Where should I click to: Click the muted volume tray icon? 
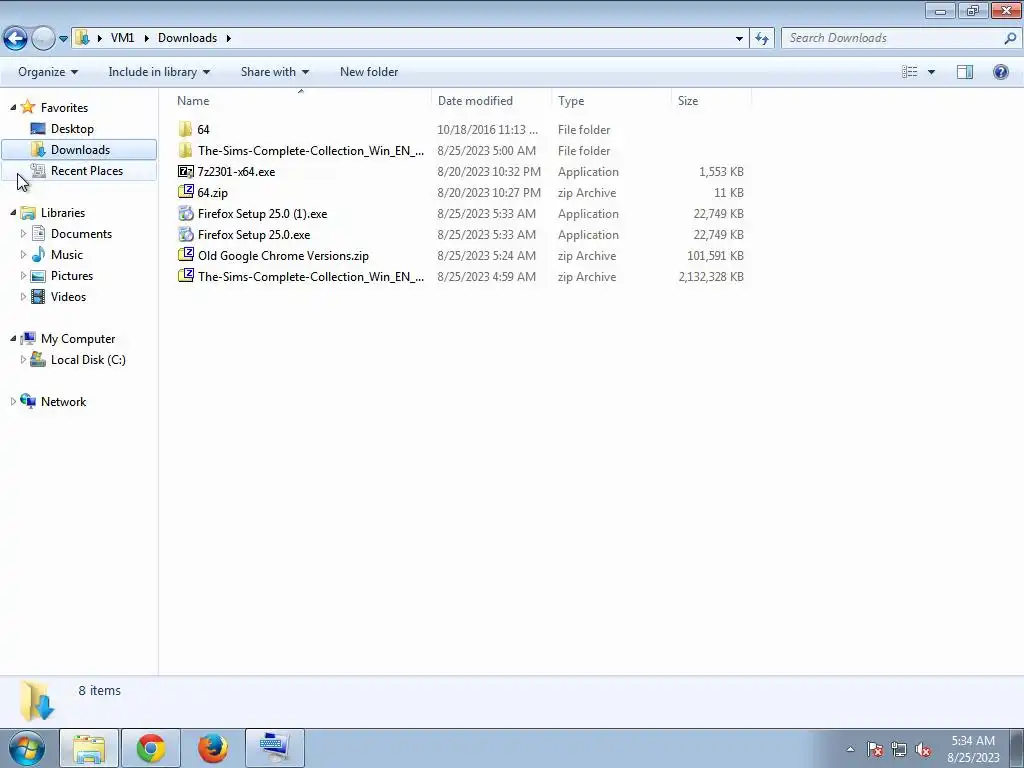[x=923, y=749]
